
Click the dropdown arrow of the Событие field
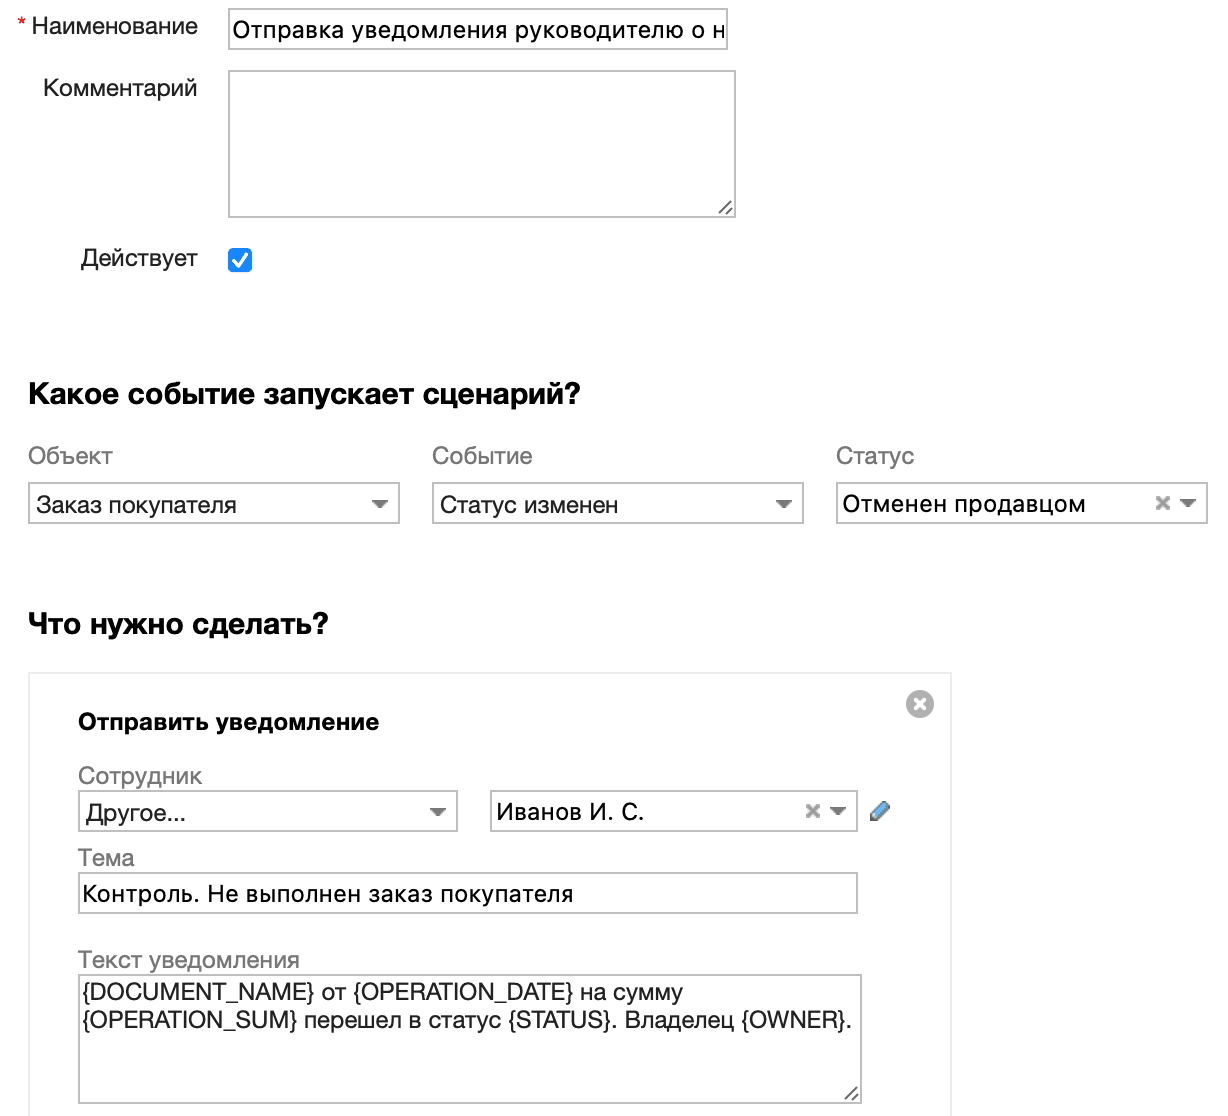(x=783, y=504)
